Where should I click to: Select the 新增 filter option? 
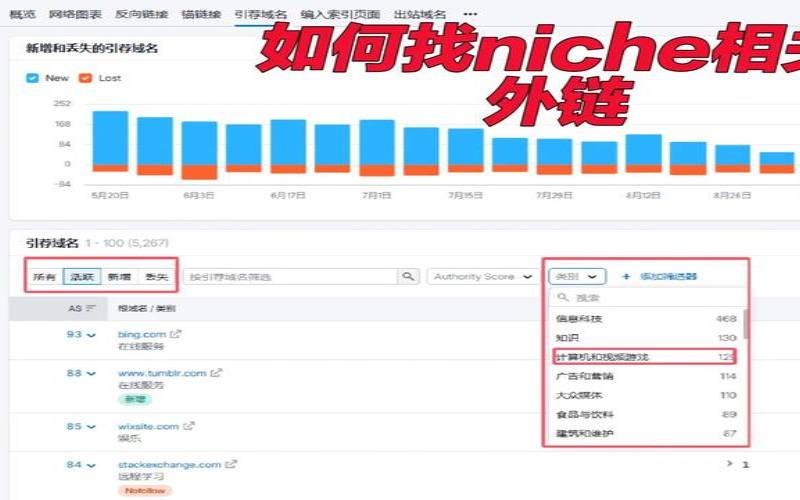coord(119,277)
